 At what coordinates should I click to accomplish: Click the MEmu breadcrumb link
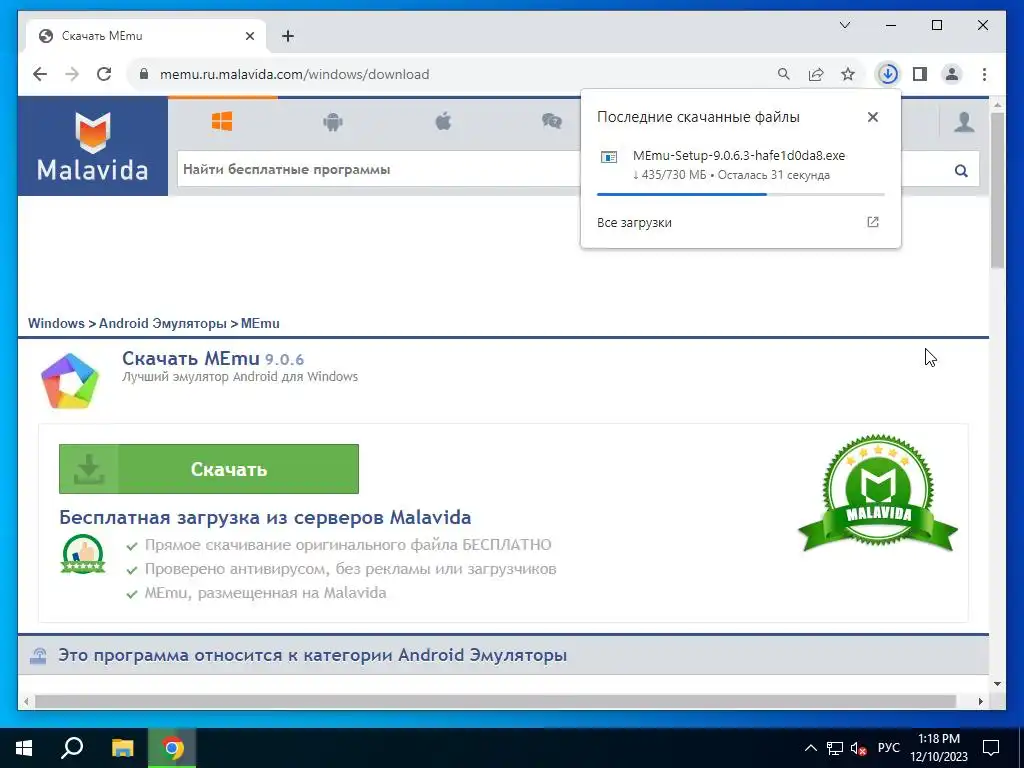tap(260, 323)
